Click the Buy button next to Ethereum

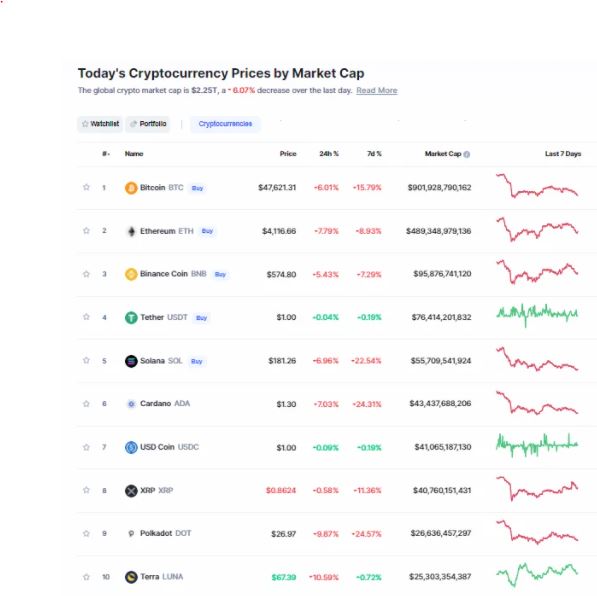click(208, 231)
